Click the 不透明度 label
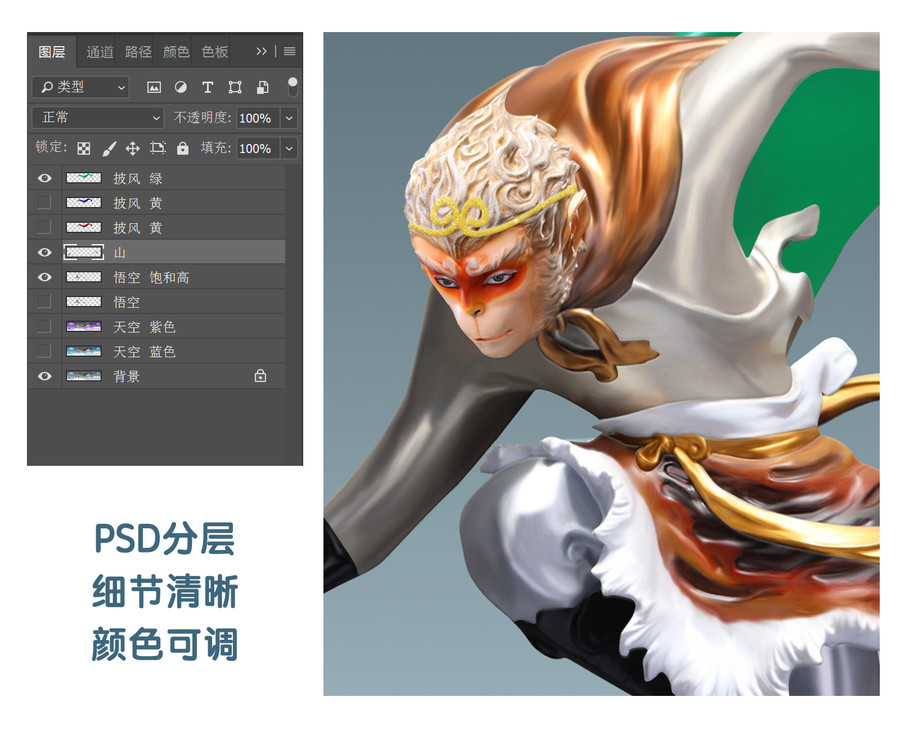The width and height of the screenshot is (900, 737). point(202,118)
